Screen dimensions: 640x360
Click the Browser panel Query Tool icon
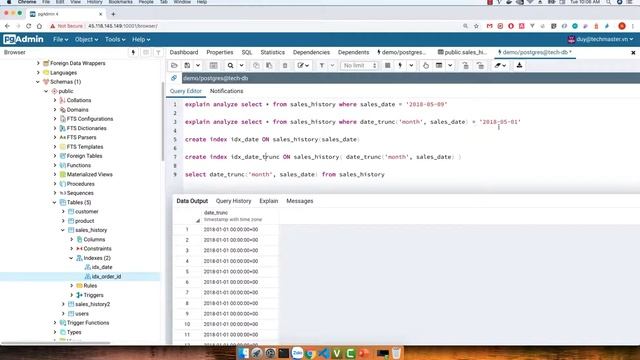pos(133,52)
